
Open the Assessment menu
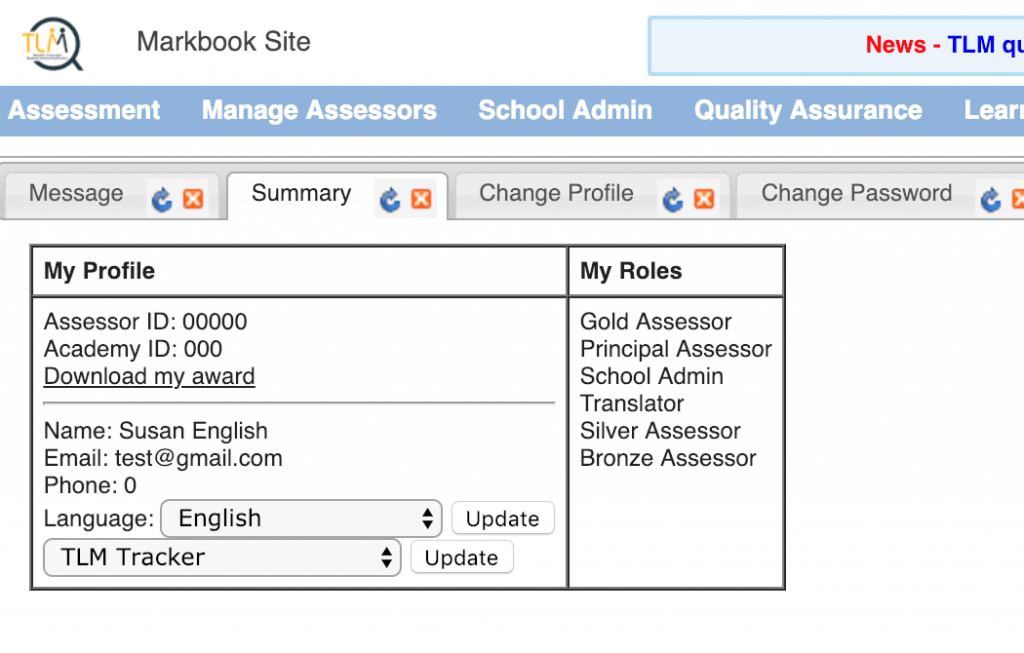point(84,110)
